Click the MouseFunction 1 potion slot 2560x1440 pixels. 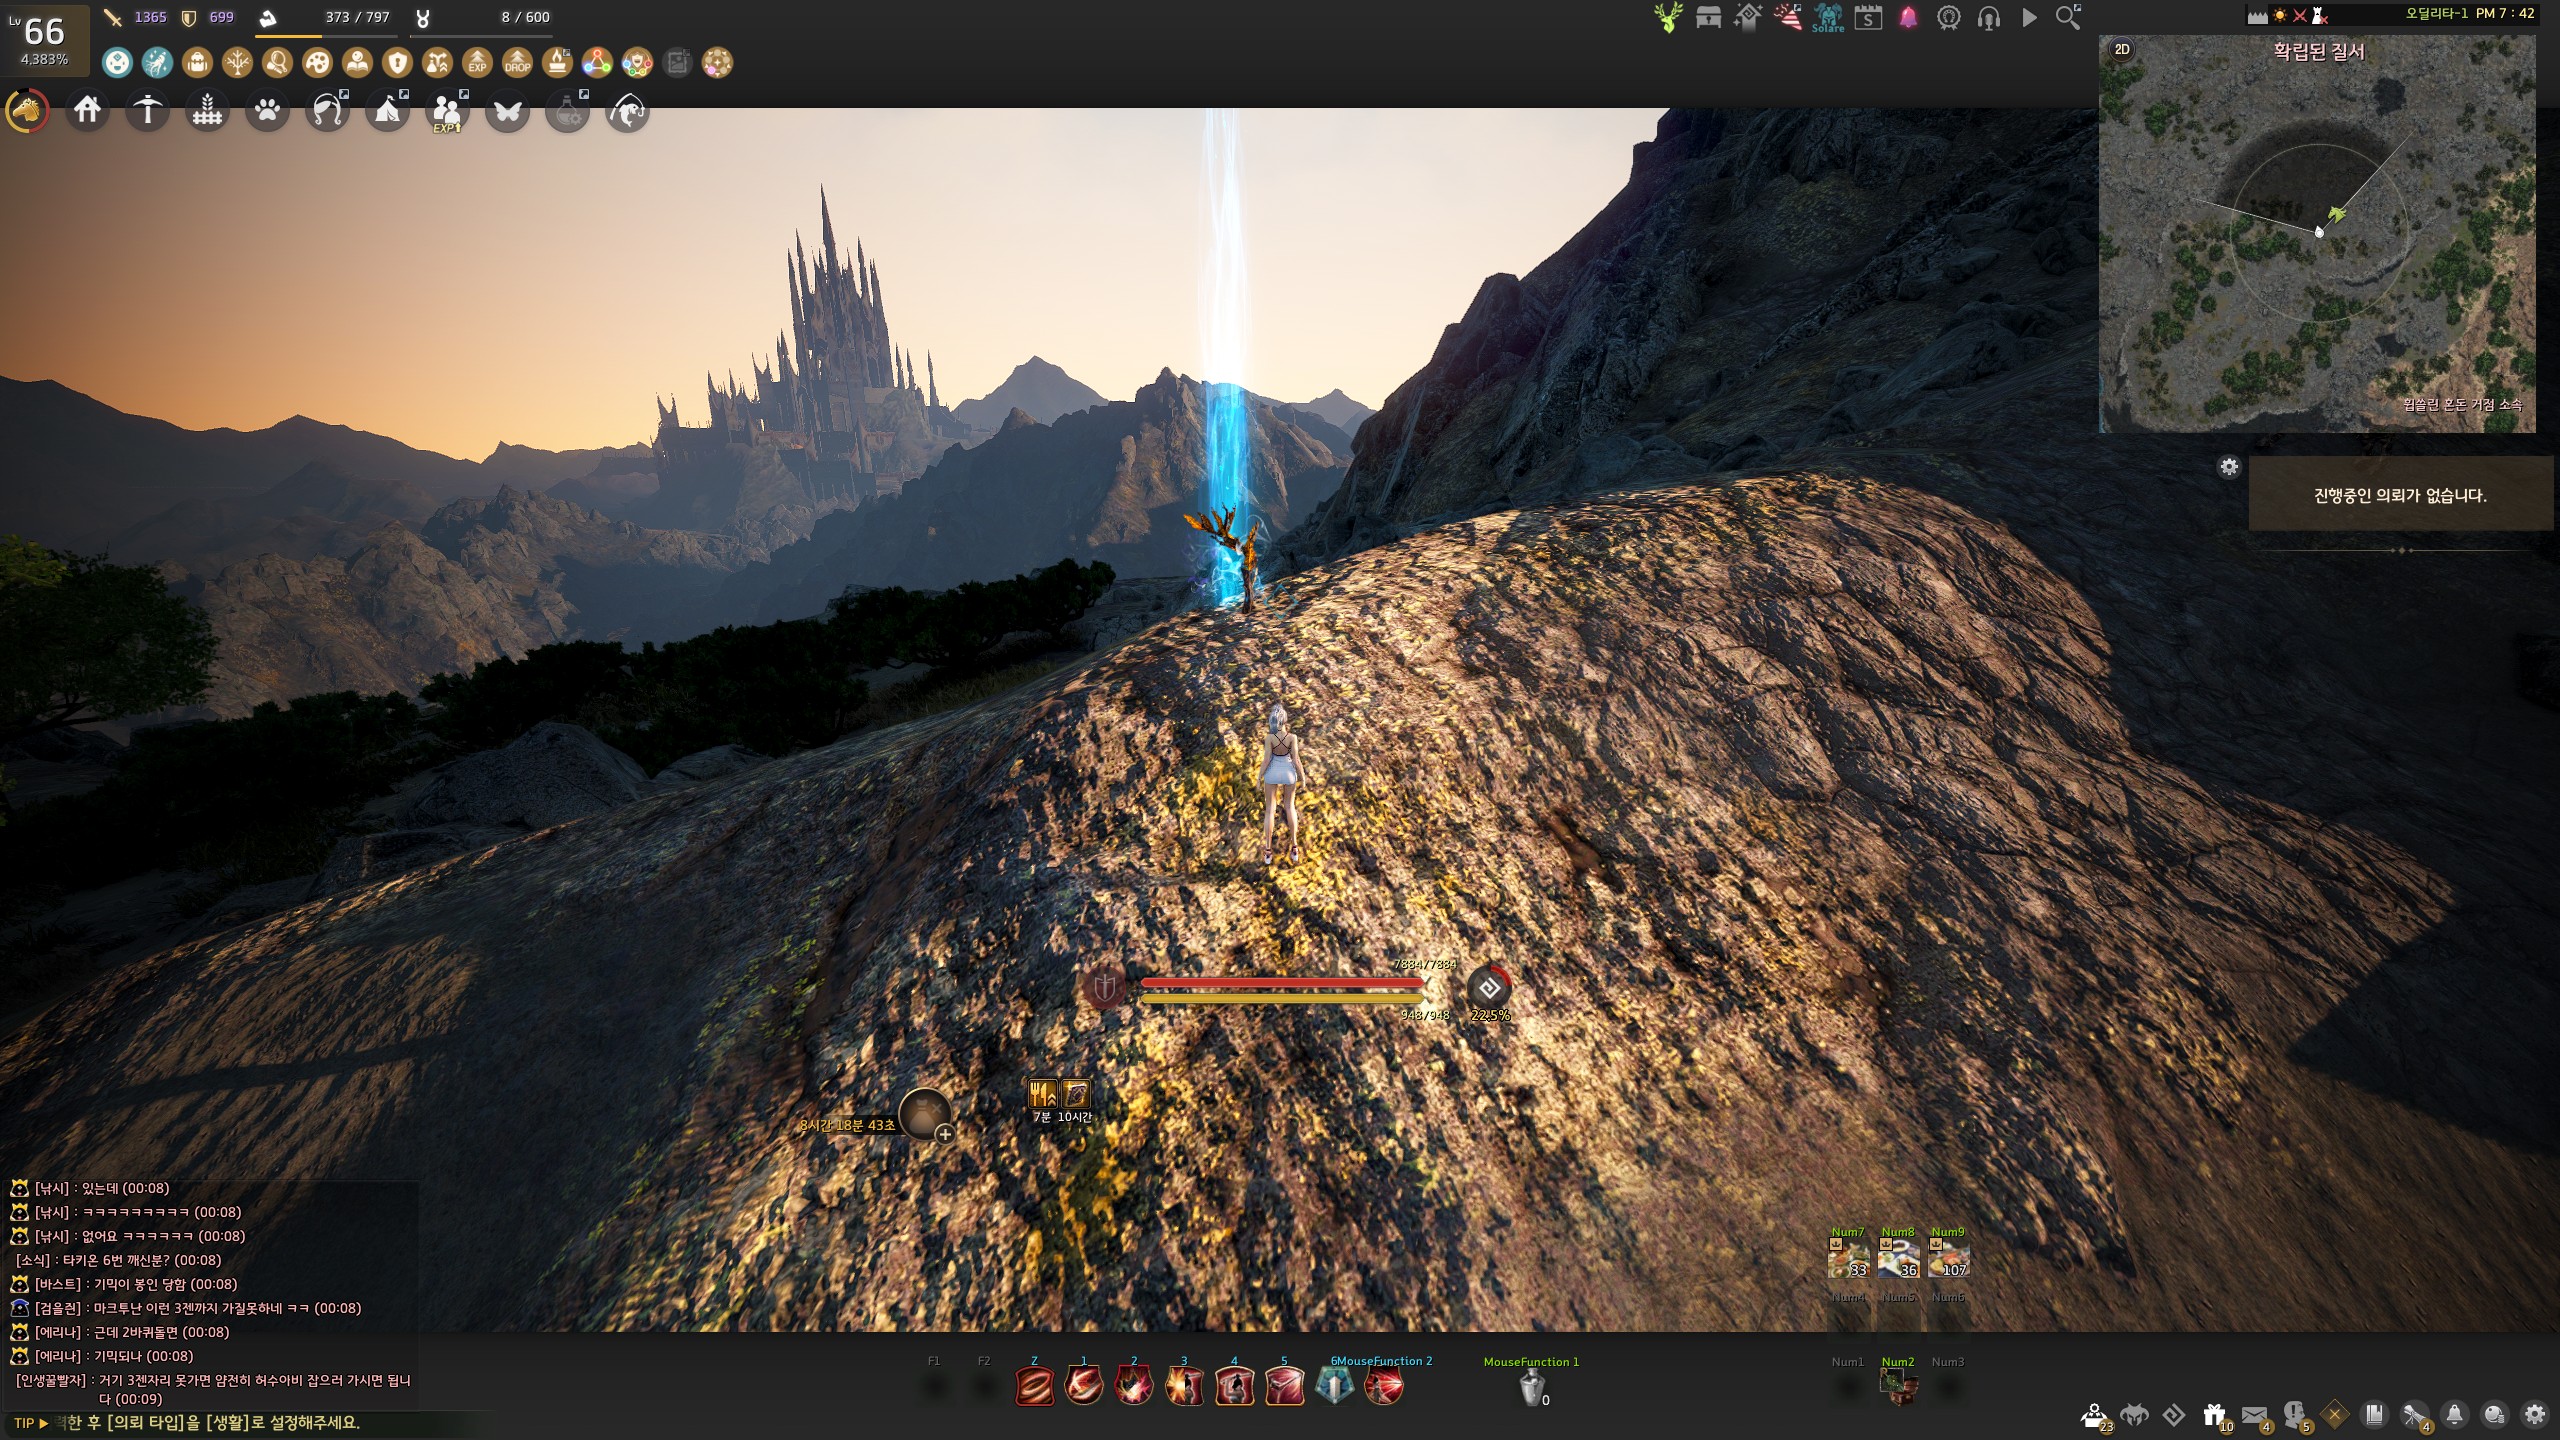(x=1532, y=1388)
